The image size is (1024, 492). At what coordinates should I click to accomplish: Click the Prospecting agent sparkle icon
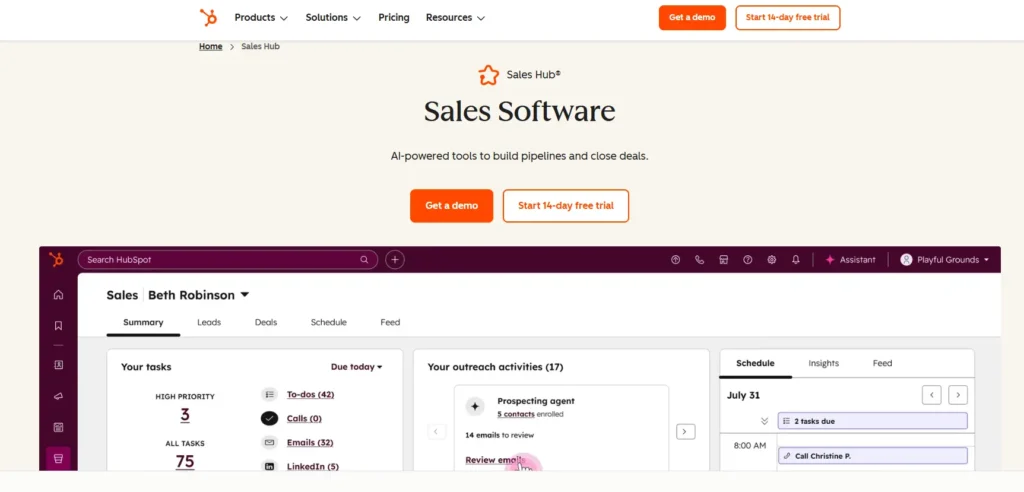tap(475, 406)
